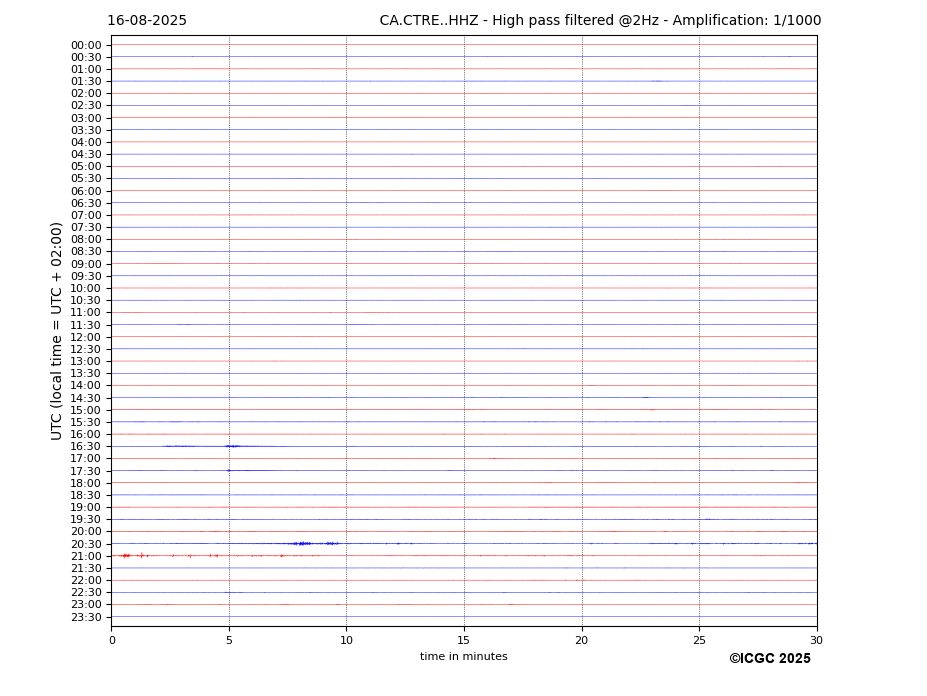Select the 22:00 time row label
927x696 pixels.
pyautogui.click(x=86, y=581)
